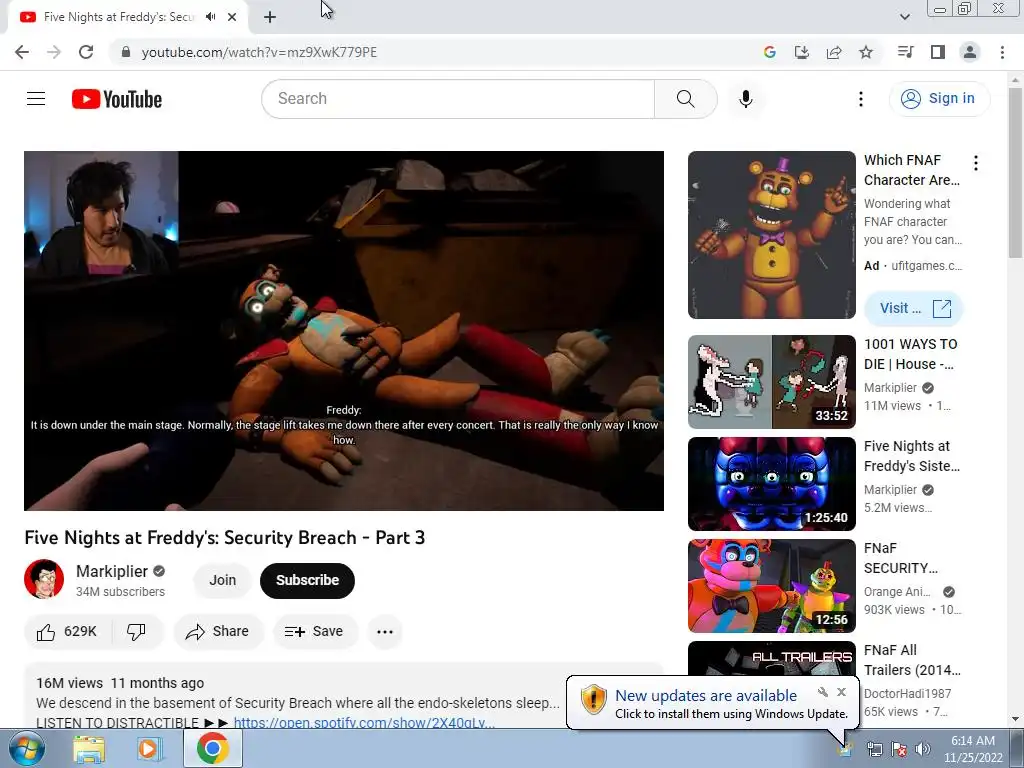
Task: Like the video with thumbs up 629K
Action: point(67,632)
